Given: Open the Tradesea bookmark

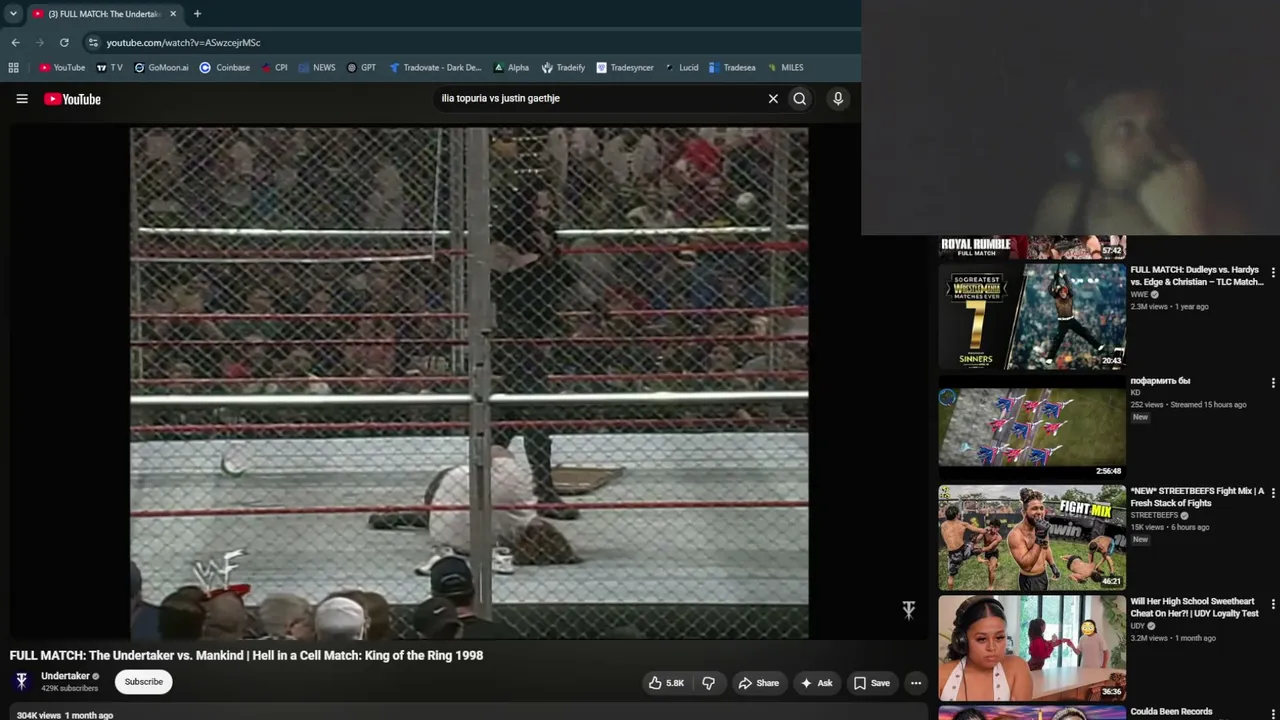Looking at the screenshot, I should coord(732,68).
